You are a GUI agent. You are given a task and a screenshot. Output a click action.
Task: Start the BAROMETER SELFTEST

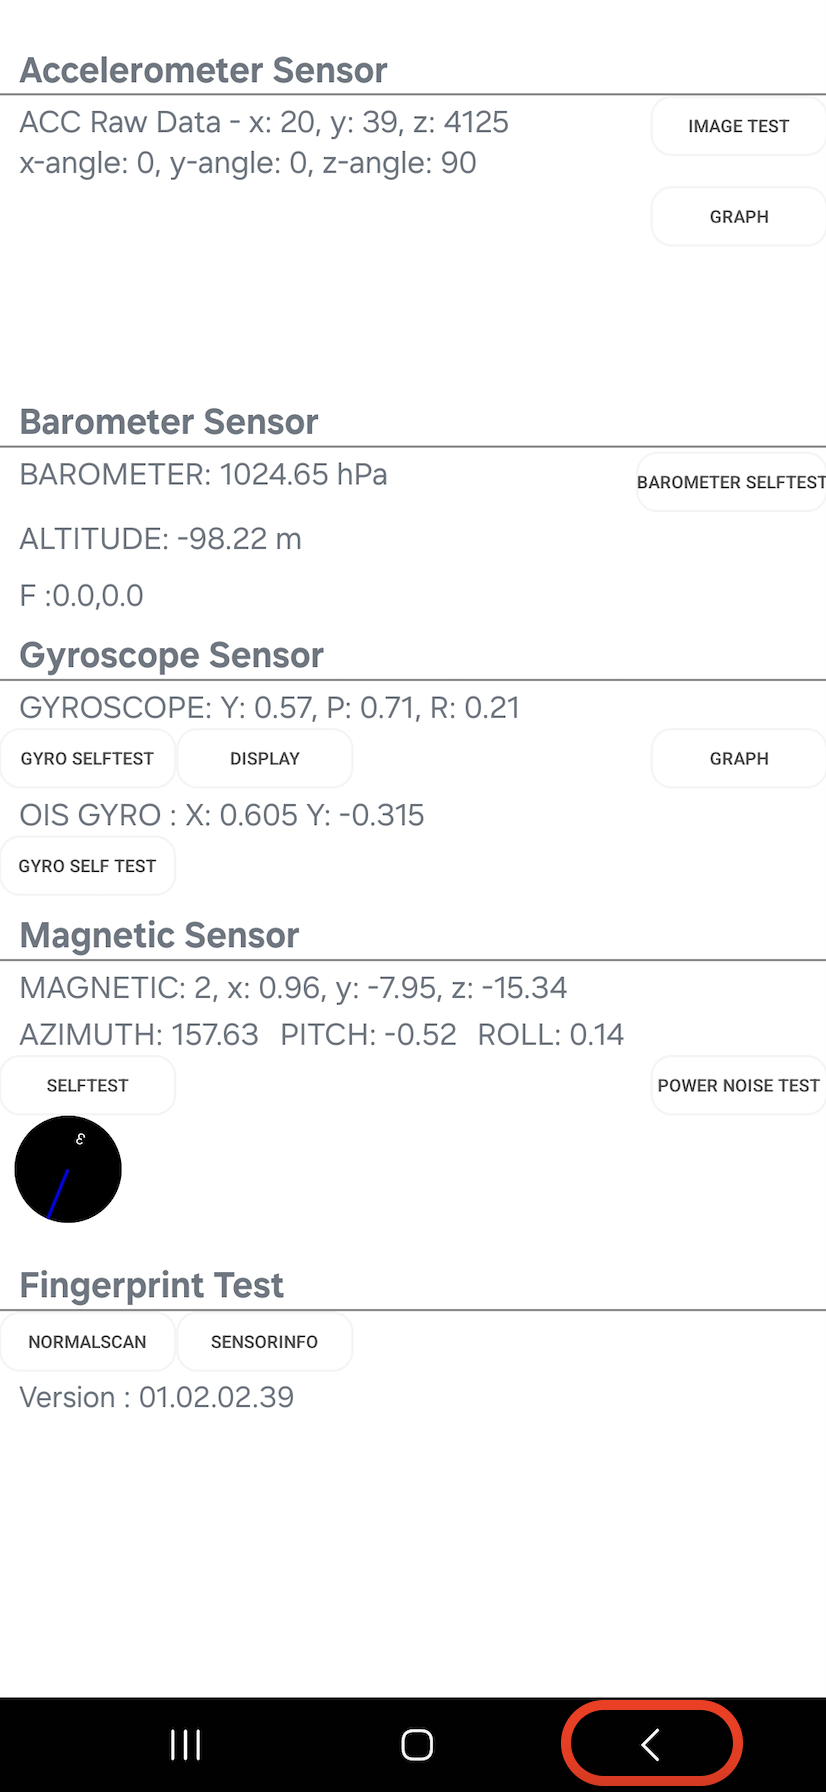pos(731,483)
